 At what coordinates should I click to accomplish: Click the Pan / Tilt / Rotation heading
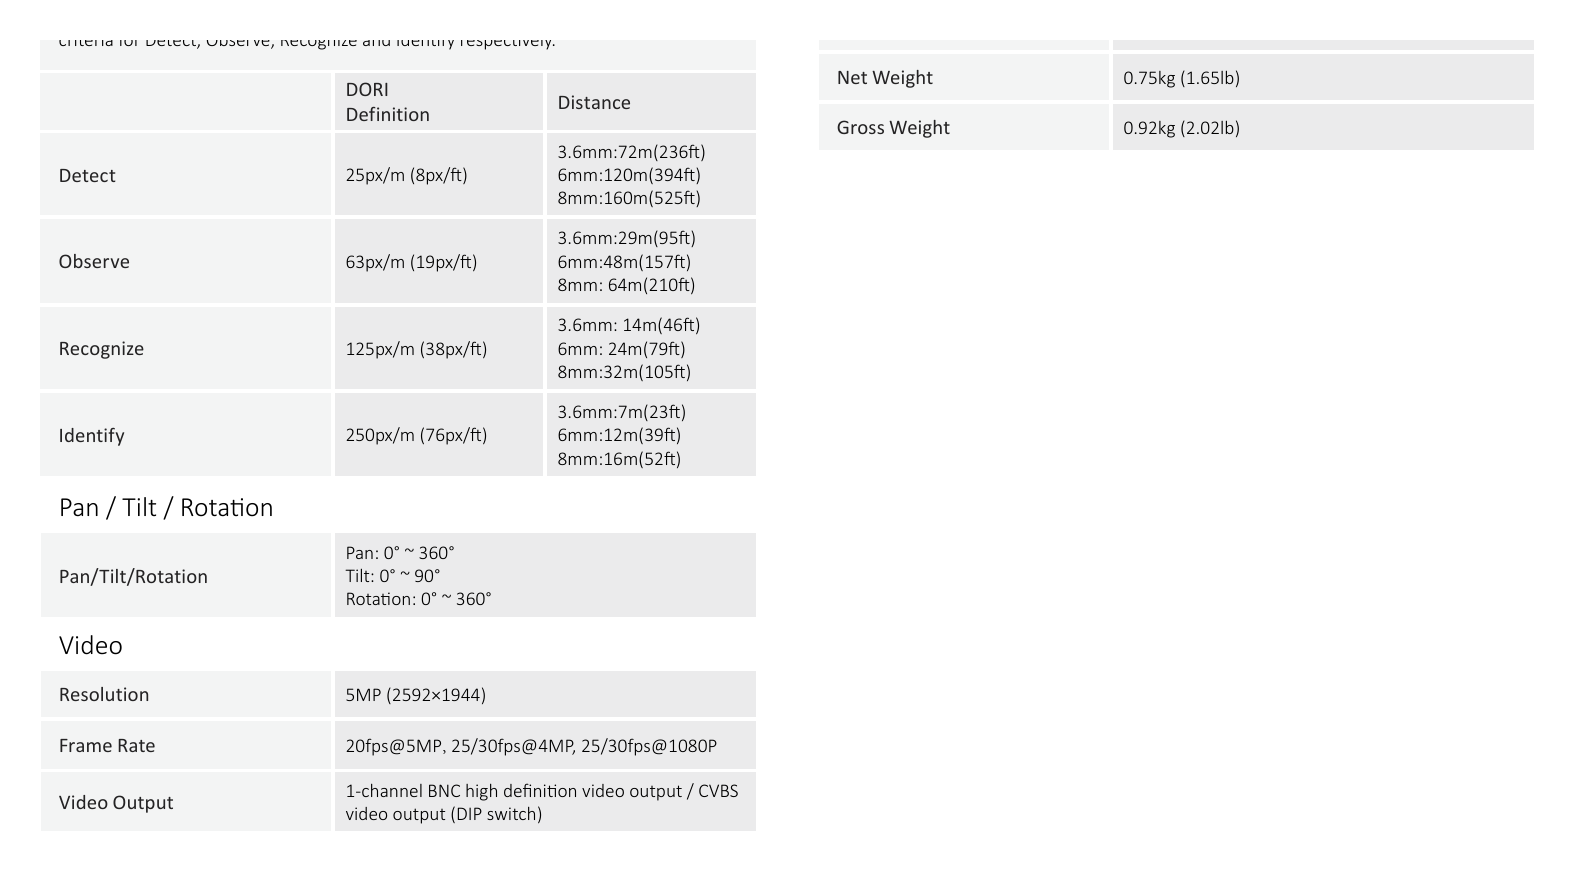click(x=166, y=507)
